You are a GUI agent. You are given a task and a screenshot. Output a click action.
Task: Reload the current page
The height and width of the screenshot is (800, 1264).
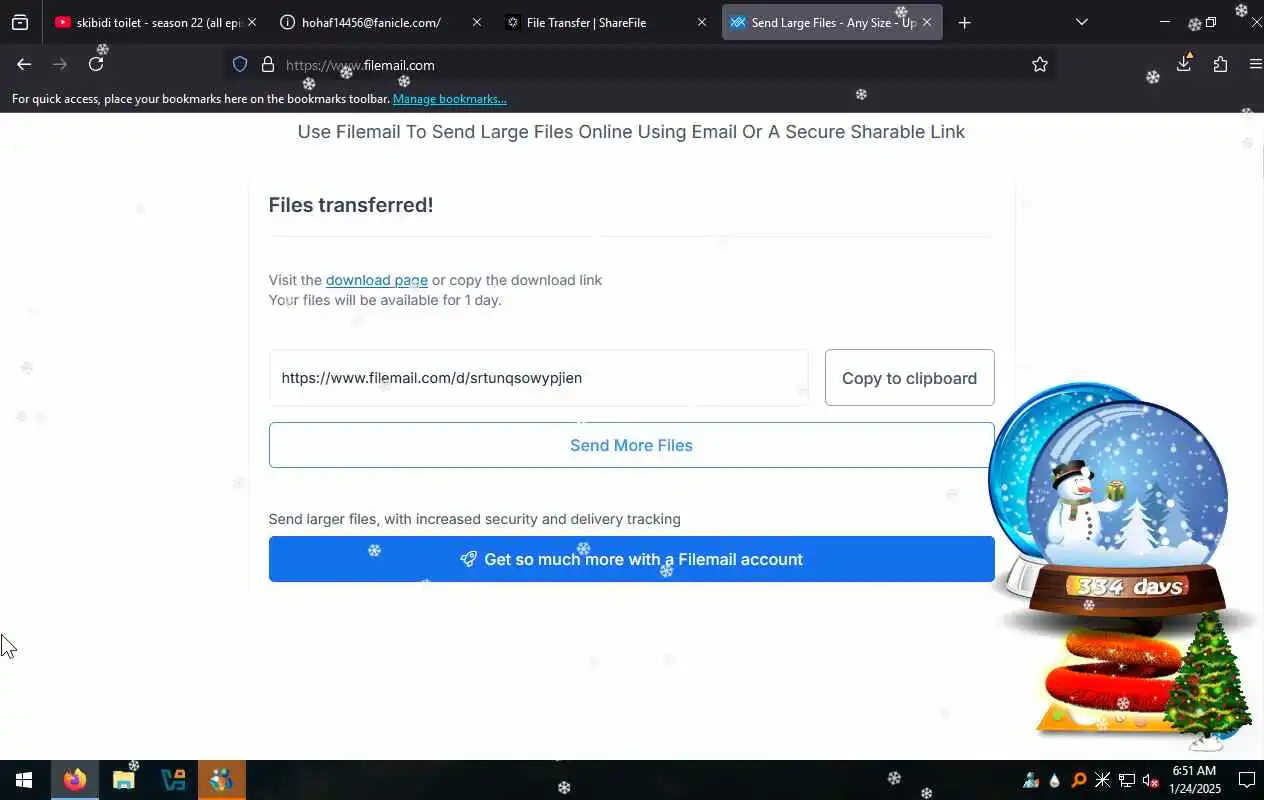pos(96,64)
